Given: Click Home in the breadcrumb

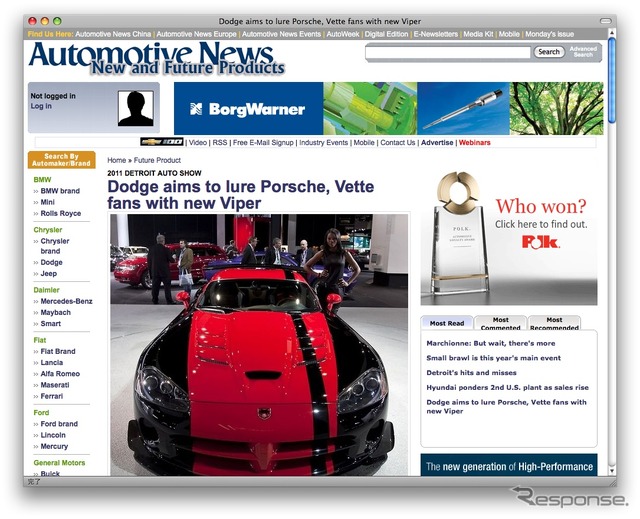Looking at the screenshot, I should click(116, 160).
